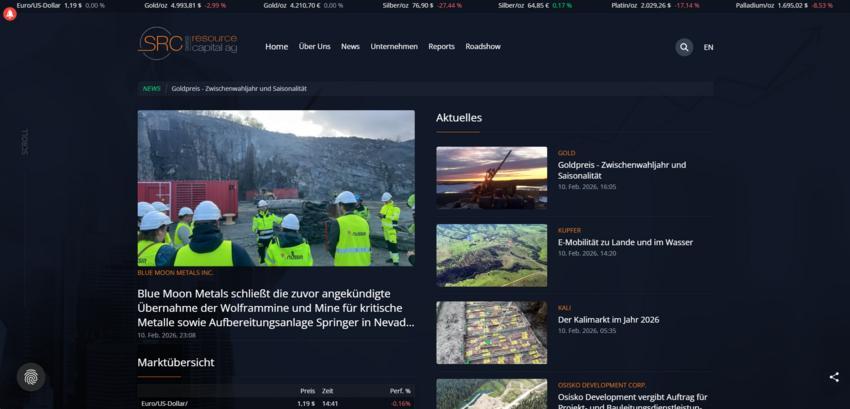Screen dimensions: 850x409
Task: Click the SRC Resource Capital logo
Action: pyautogui.click(x=188, y=44)
